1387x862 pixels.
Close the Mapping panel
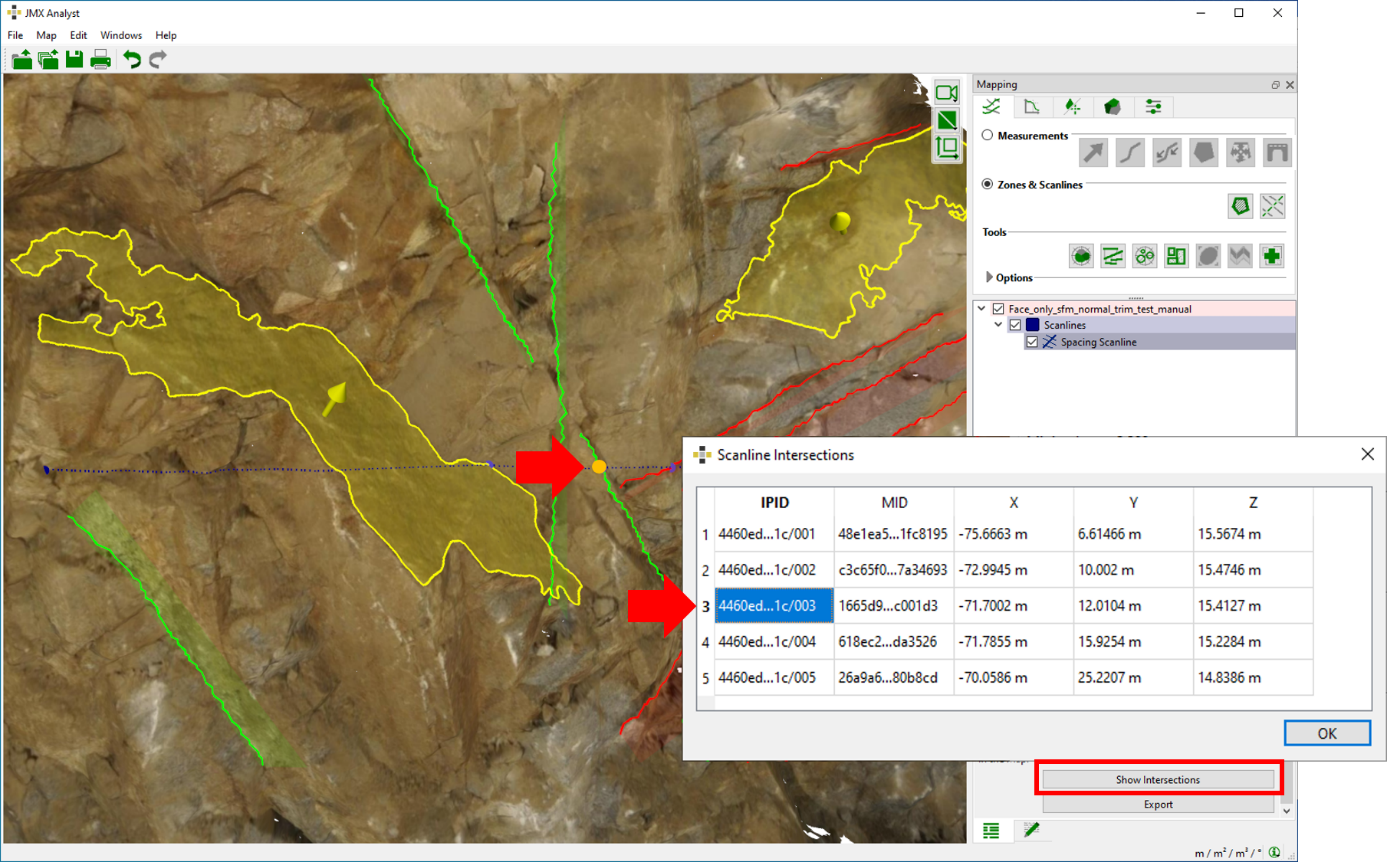[1289, 86]
